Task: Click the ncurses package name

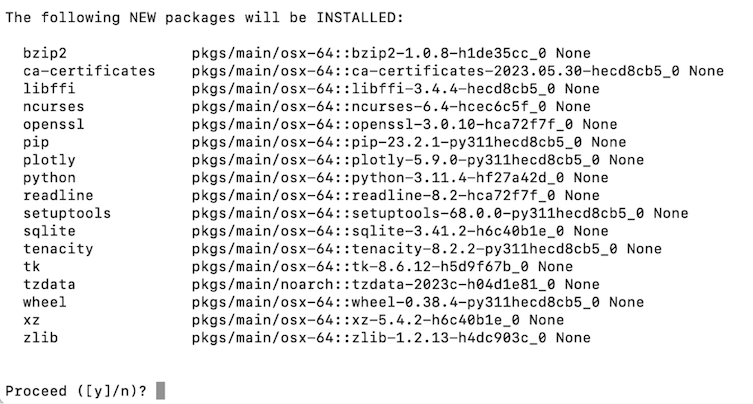Action: (x=52, y=107)
